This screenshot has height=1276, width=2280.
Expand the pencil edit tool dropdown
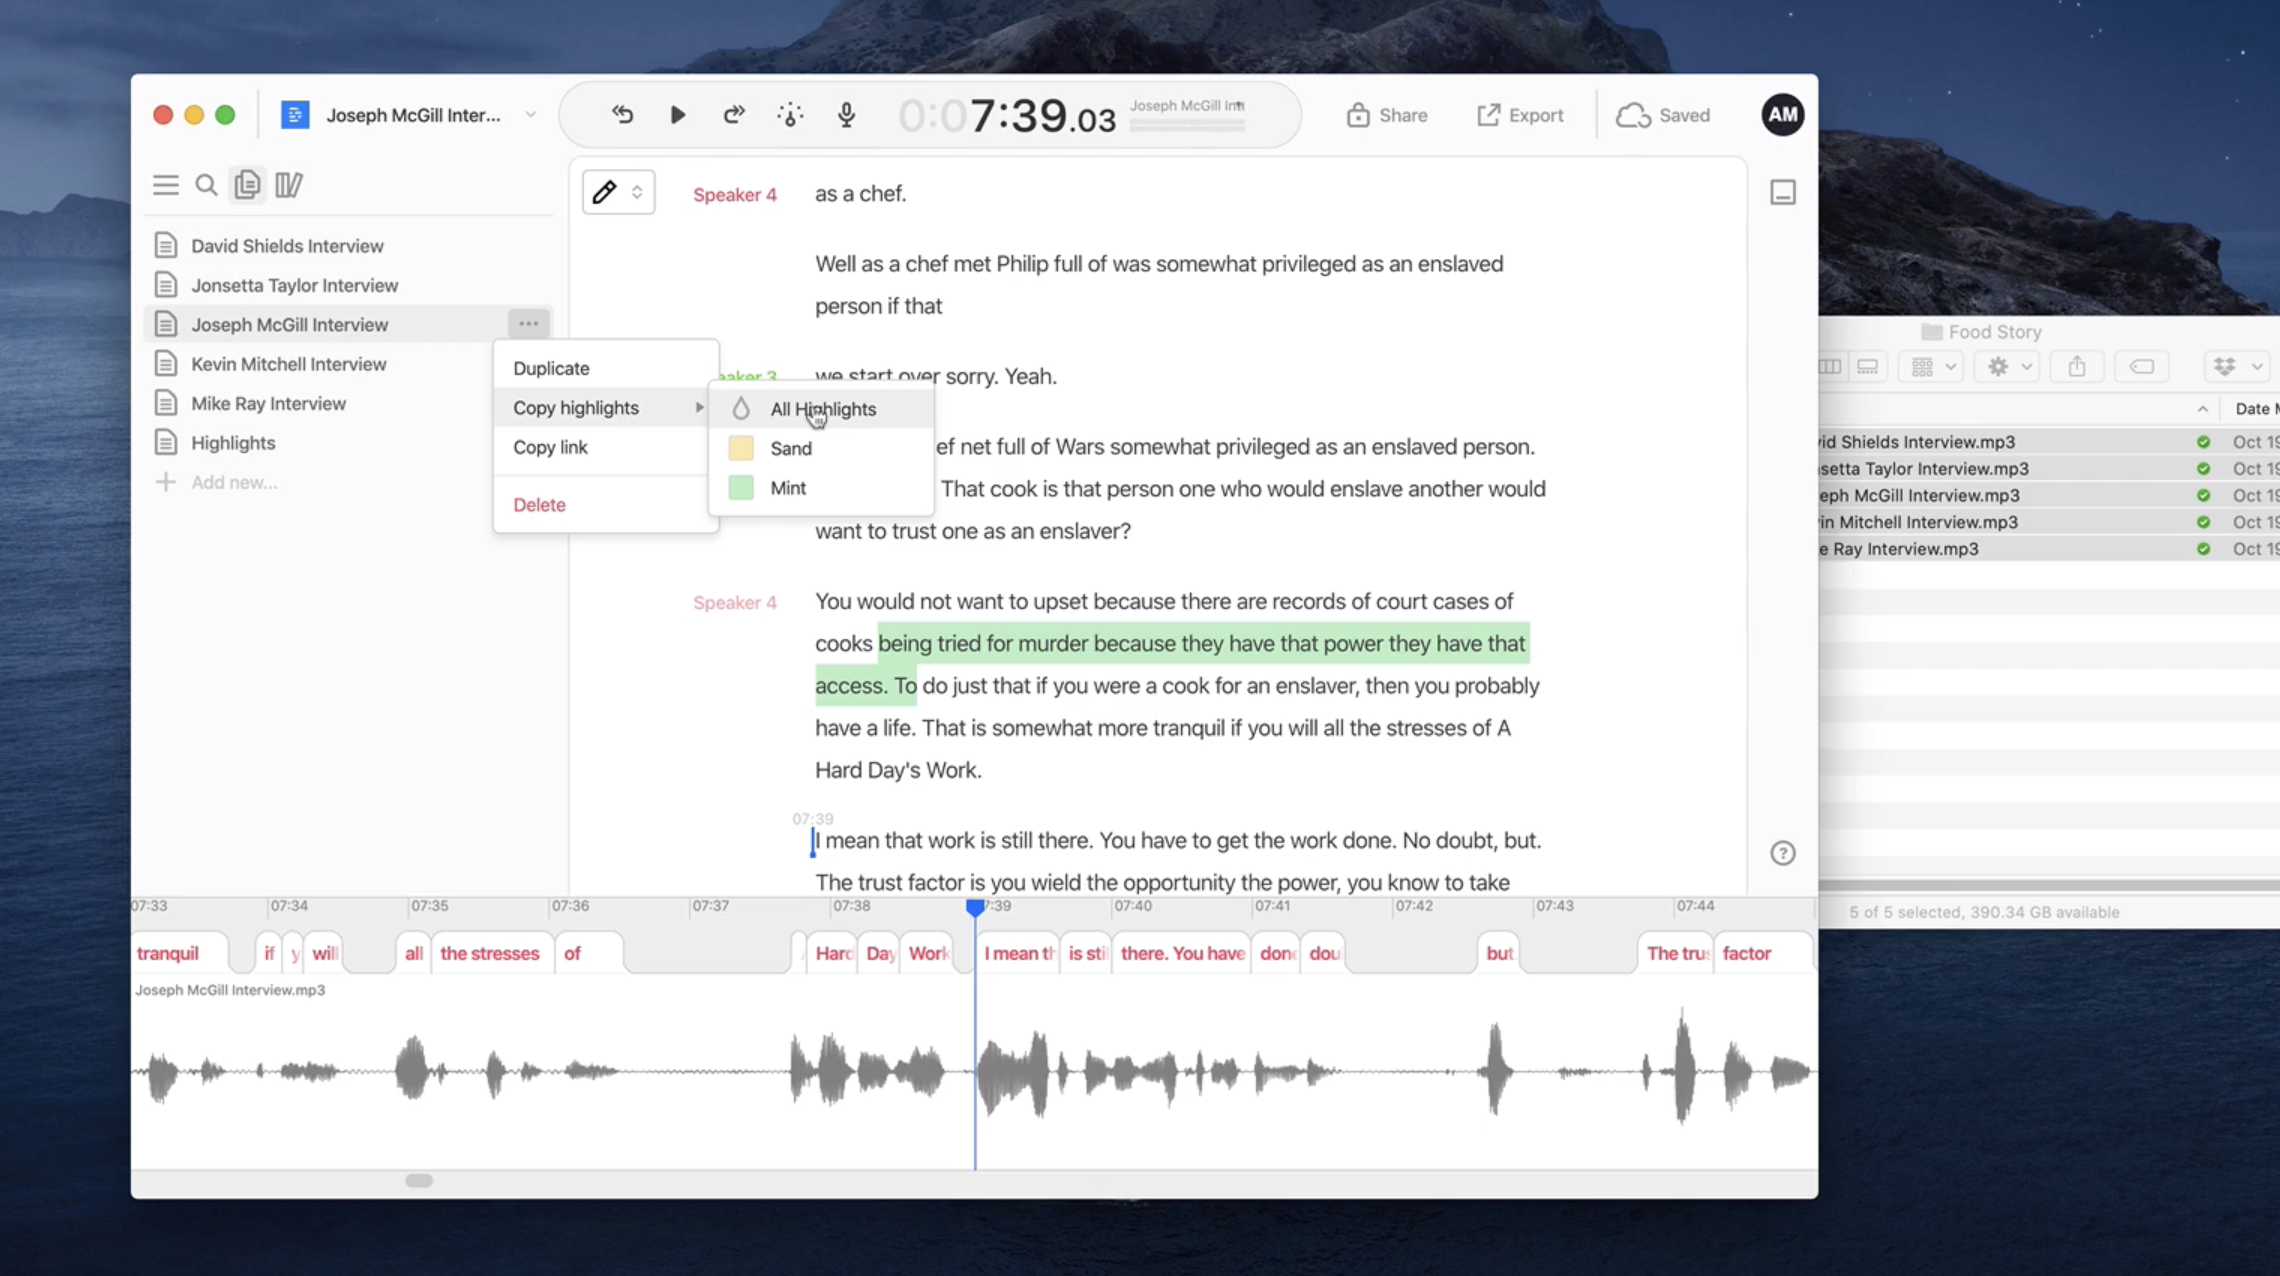[618, 191]
